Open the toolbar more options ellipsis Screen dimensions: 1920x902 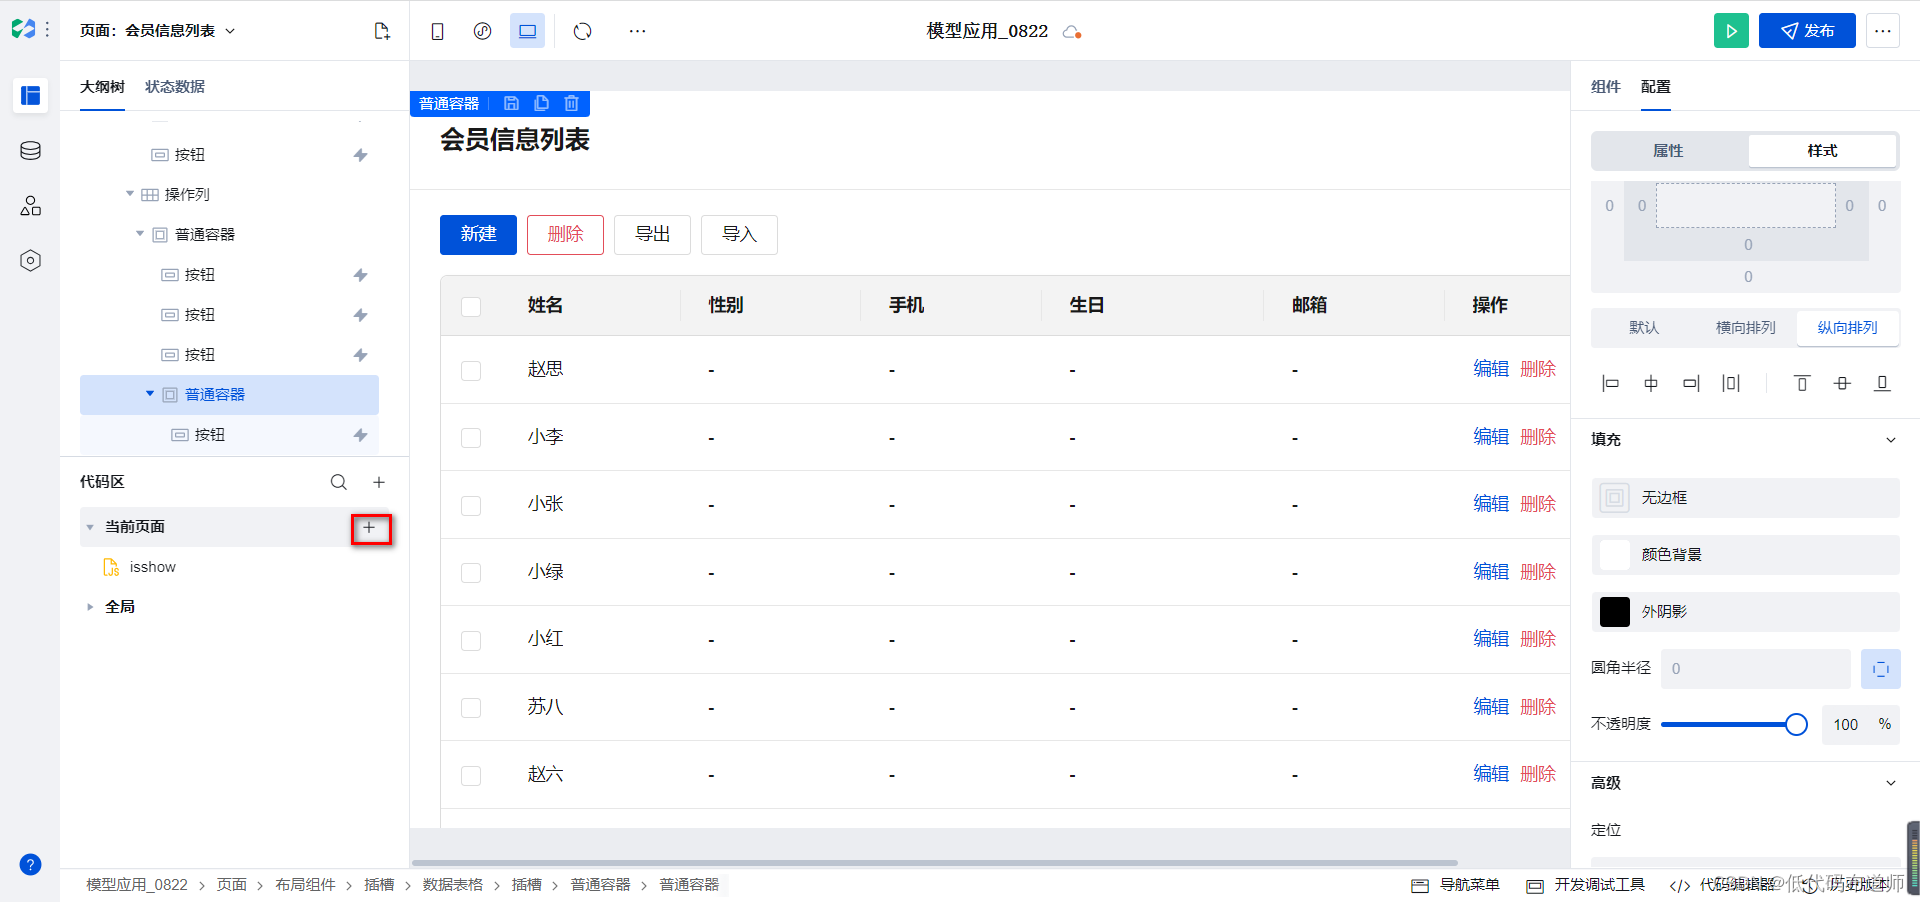pos(637,31)
